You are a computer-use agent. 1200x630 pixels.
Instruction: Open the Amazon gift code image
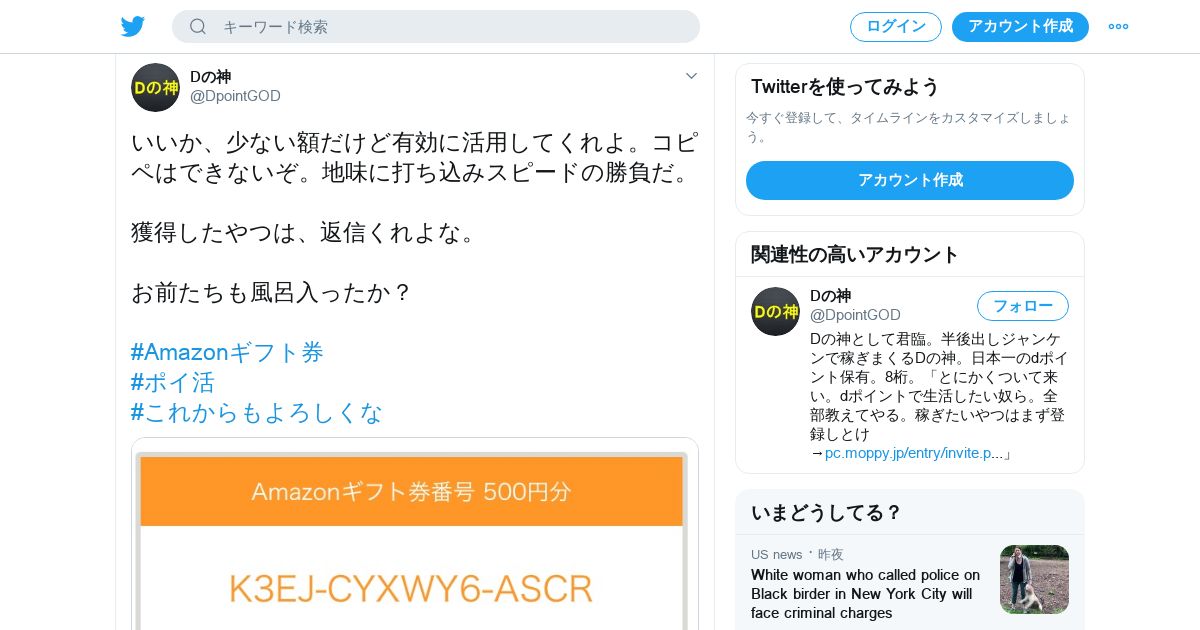coord(412,540)
